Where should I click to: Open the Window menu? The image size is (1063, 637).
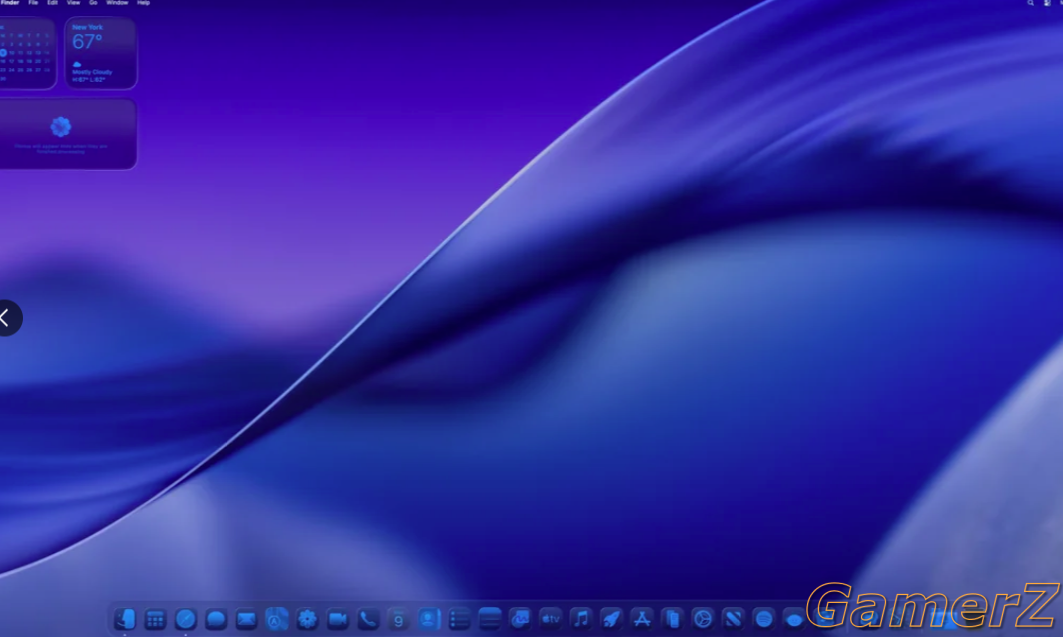coord(117,3)
